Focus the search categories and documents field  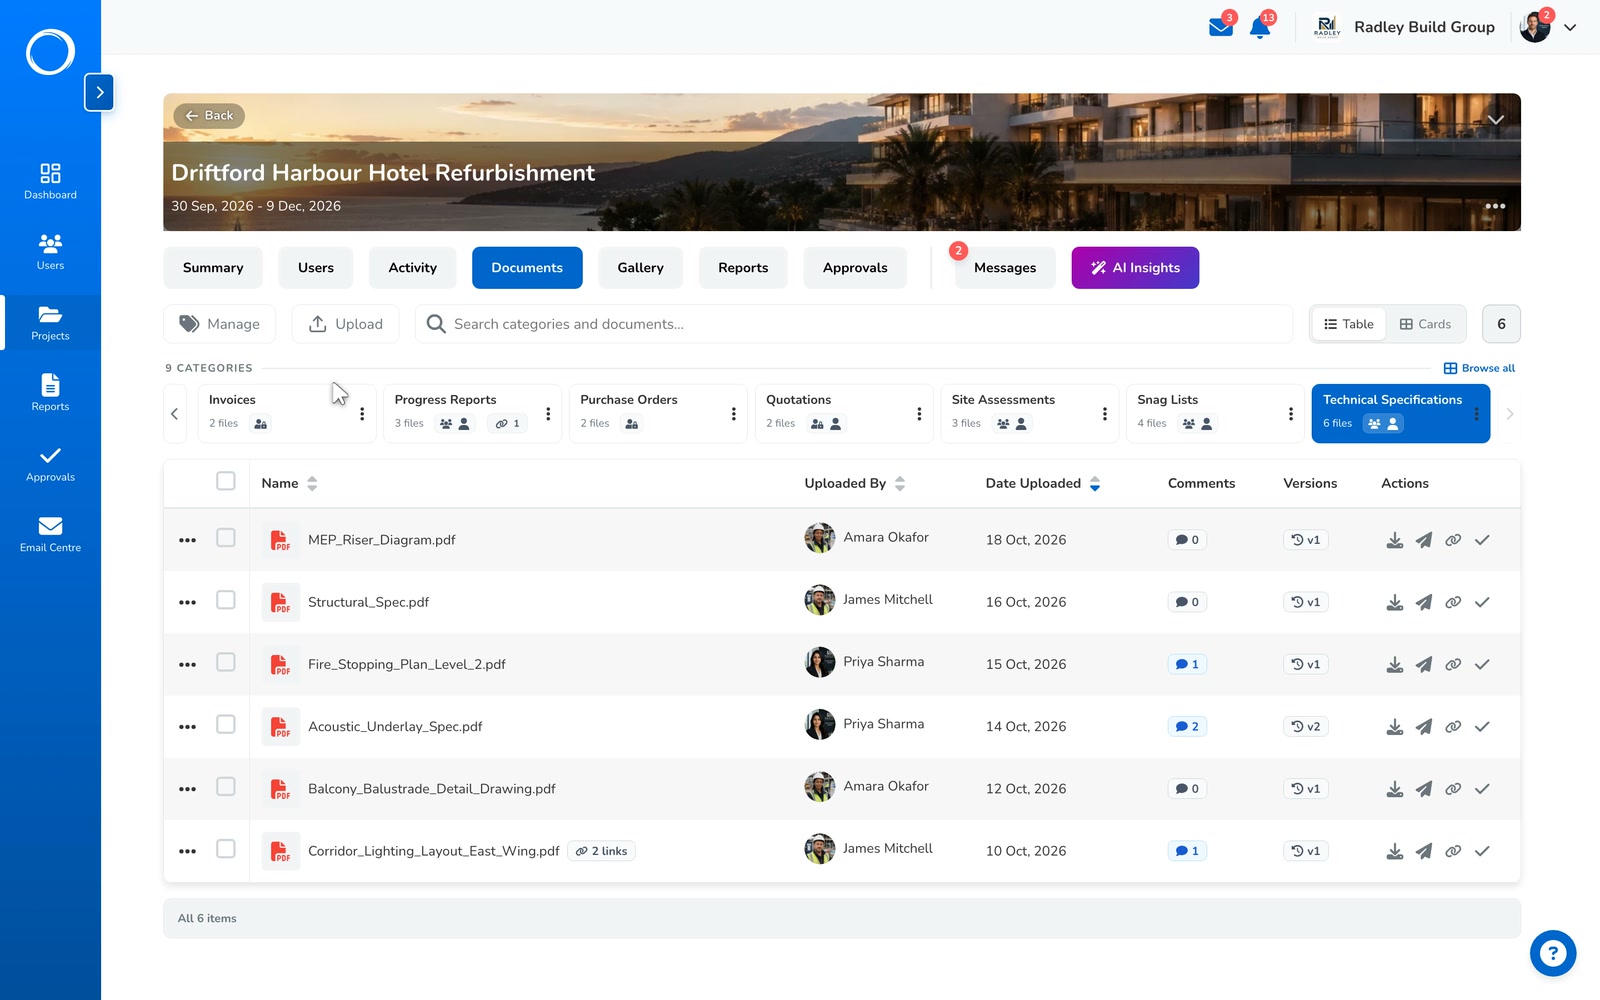point(854,324)
